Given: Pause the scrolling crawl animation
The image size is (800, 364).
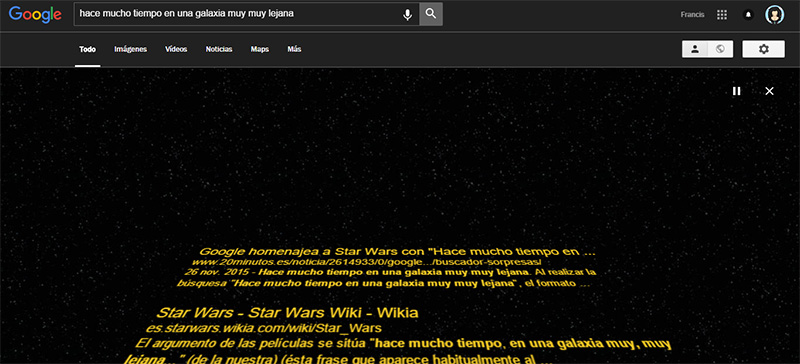Looking at the screenshot, I should (736, 91).
